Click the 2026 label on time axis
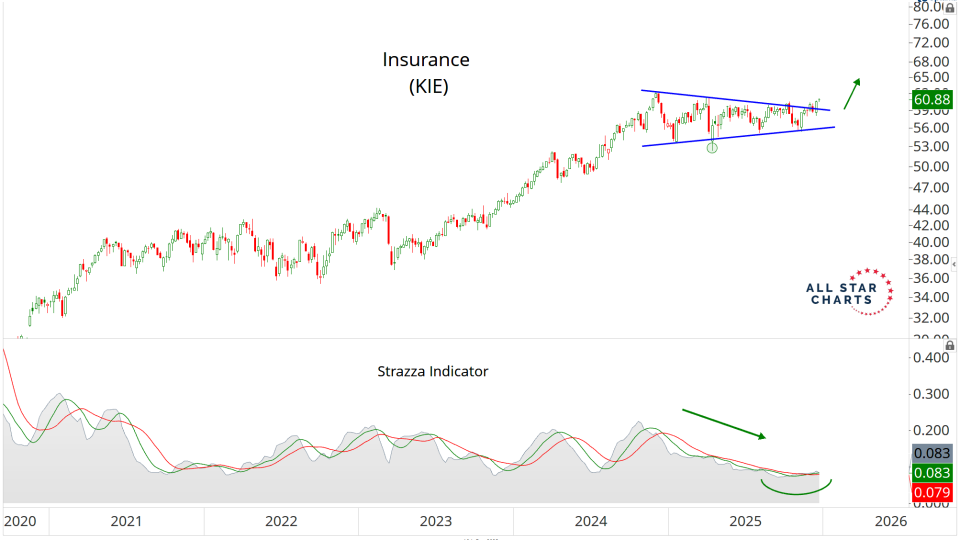 click(x=890, y=521)
